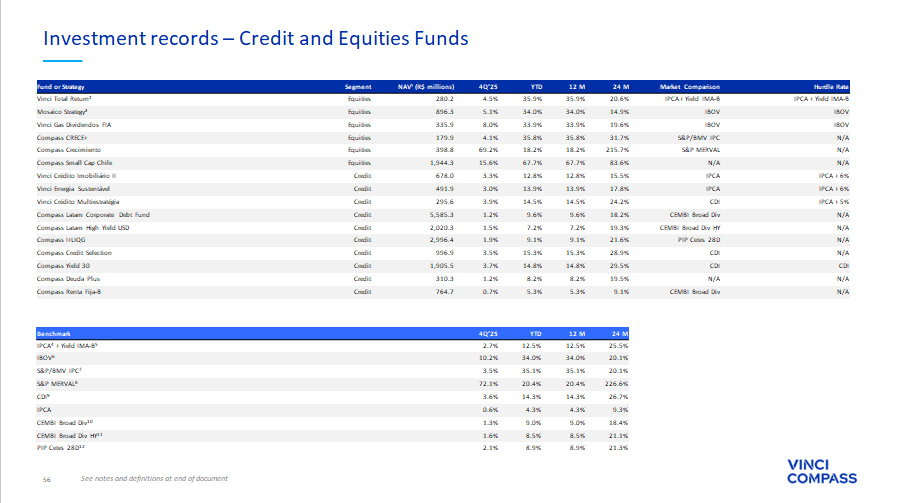Viewport: 898px width, 503px height.
Task: Click Compass Small Cap Chile fund name
Action: pos(76,163)
